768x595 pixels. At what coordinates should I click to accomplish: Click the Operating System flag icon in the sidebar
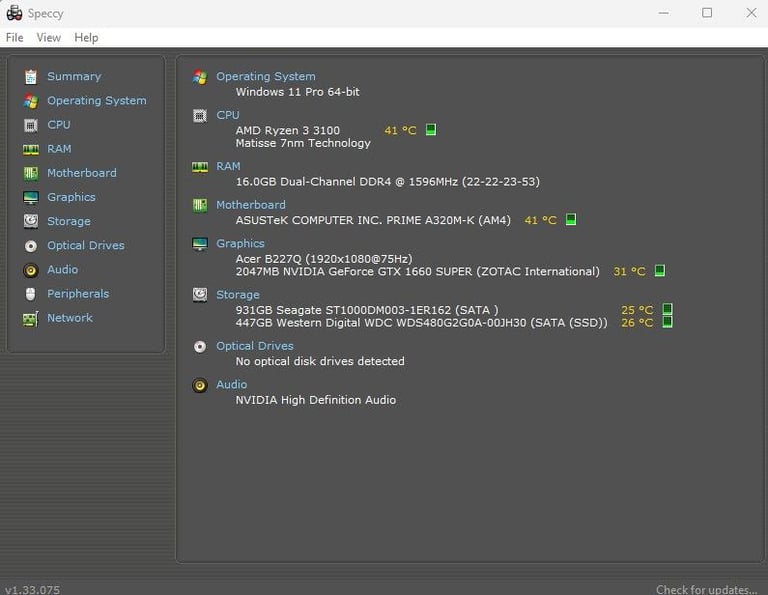pos(31,101)
